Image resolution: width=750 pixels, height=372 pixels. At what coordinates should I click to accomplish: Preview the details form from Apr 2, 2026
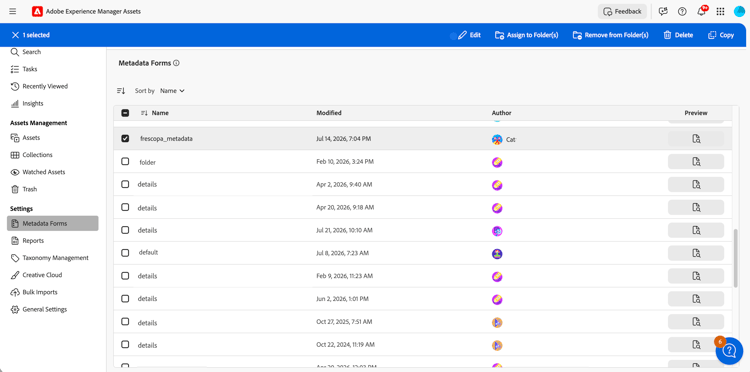[696, 185]
